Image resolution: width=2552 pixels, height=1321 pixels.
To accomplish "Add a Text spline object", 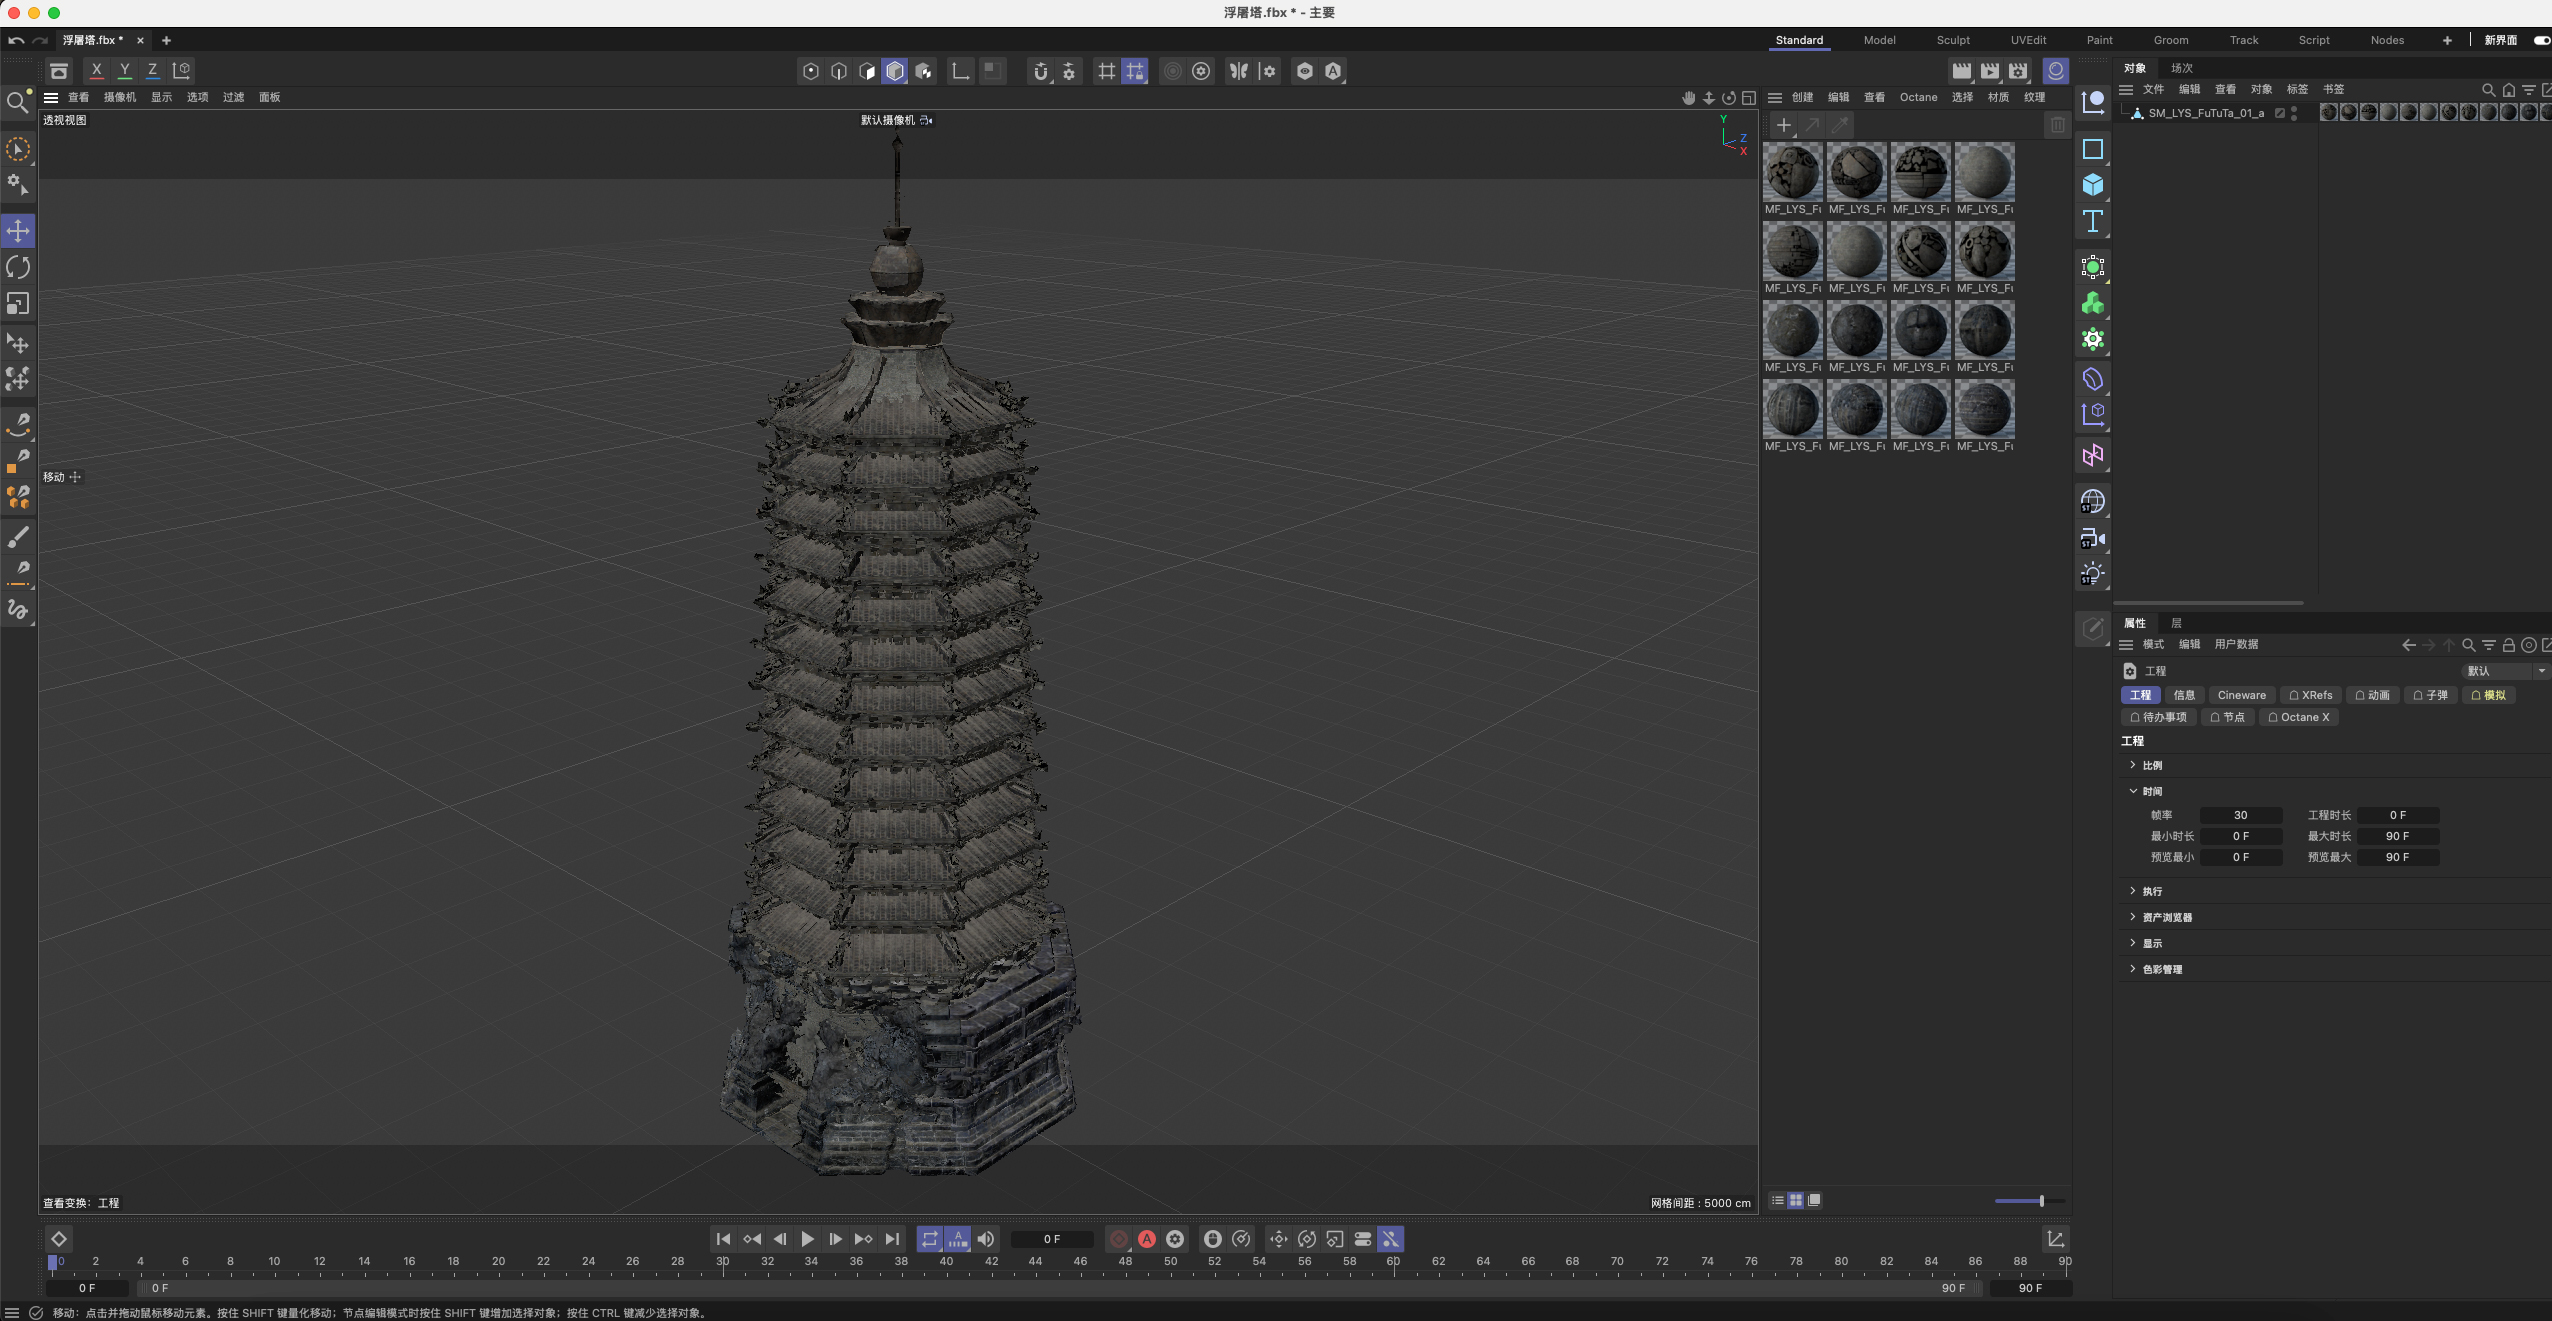I will [2092, 221].
